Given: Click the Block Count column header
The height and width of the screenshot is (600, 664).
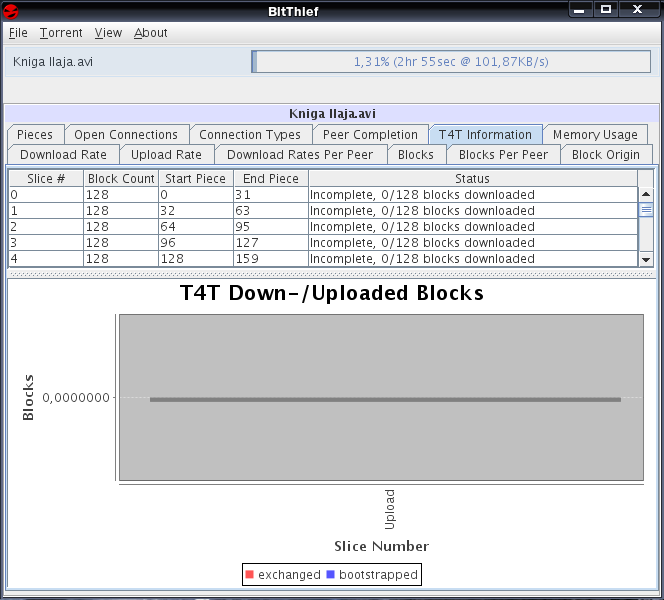Looking at the screenshot, I should [x=121, y=179].
